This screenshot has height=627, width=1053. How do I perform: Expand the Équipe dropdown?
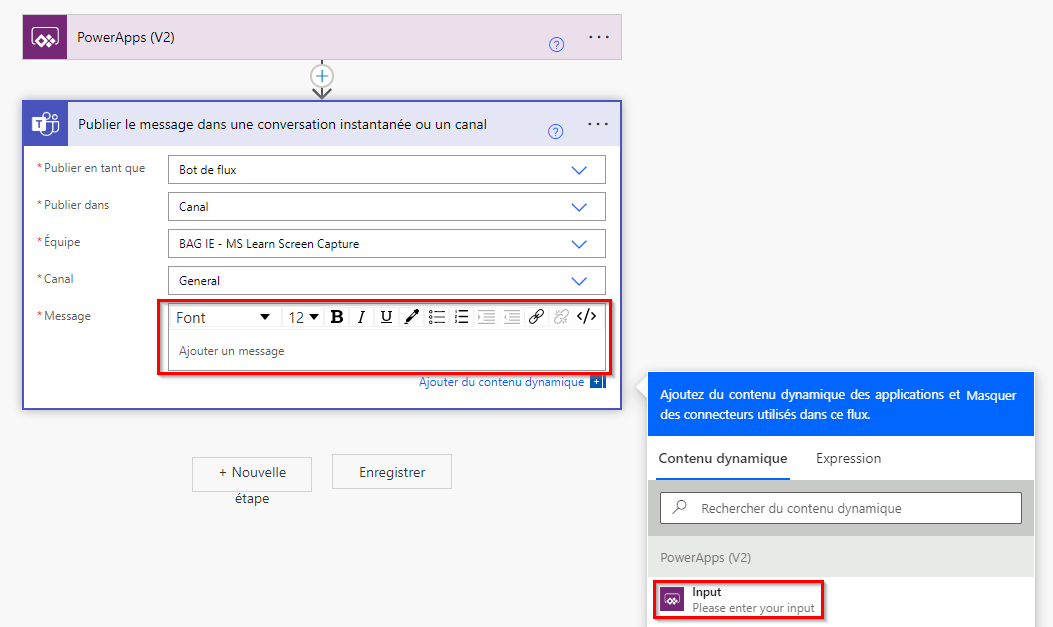pyautogui.click(x=579, y=244)
